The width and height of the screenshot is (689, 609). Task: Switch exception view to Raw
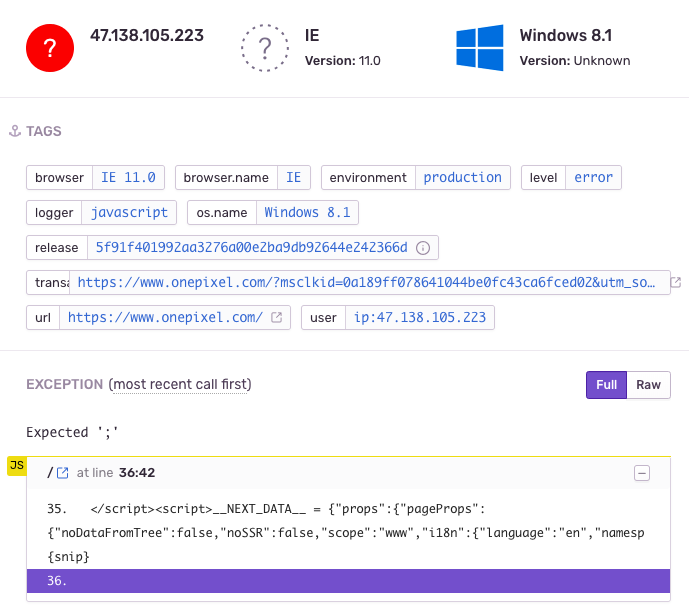[648, 385]
